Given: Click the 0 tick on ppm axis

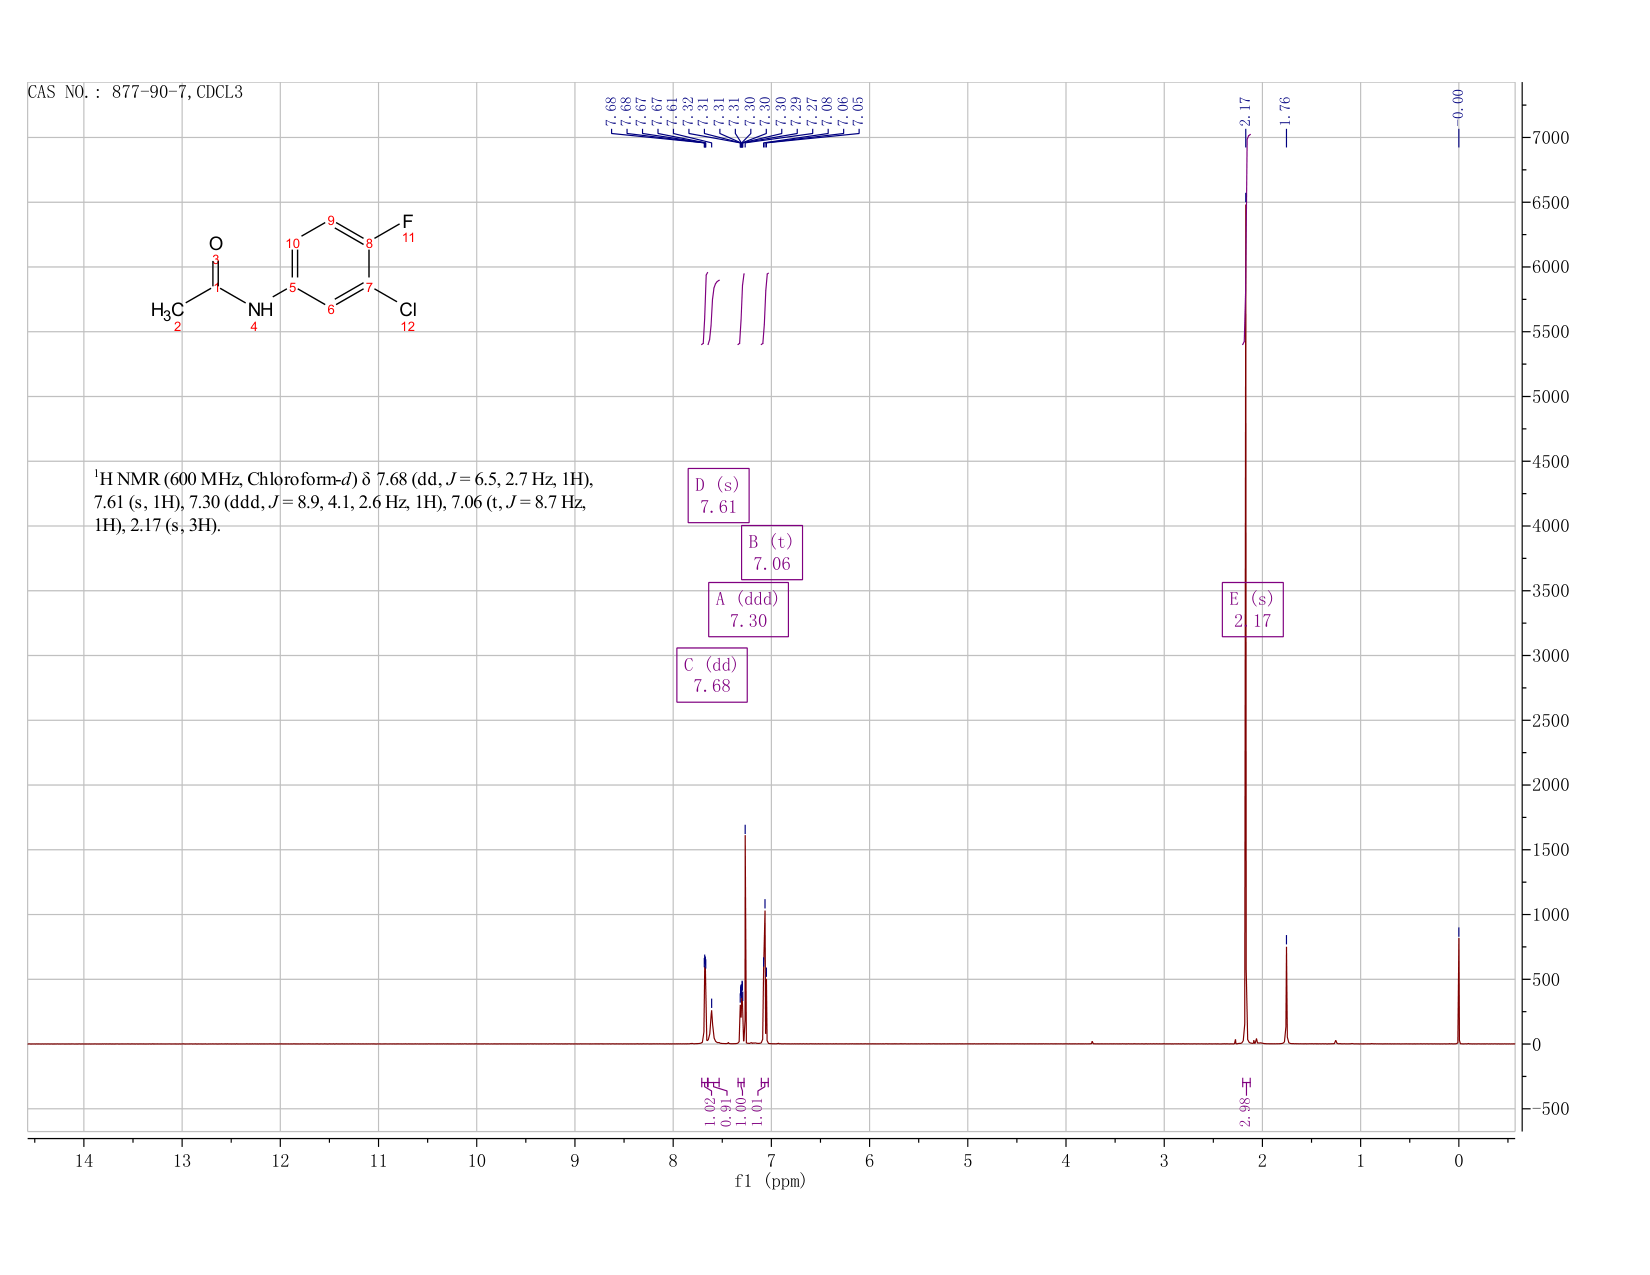Looking at the screenshot, I should [x=1458, y=1161].
